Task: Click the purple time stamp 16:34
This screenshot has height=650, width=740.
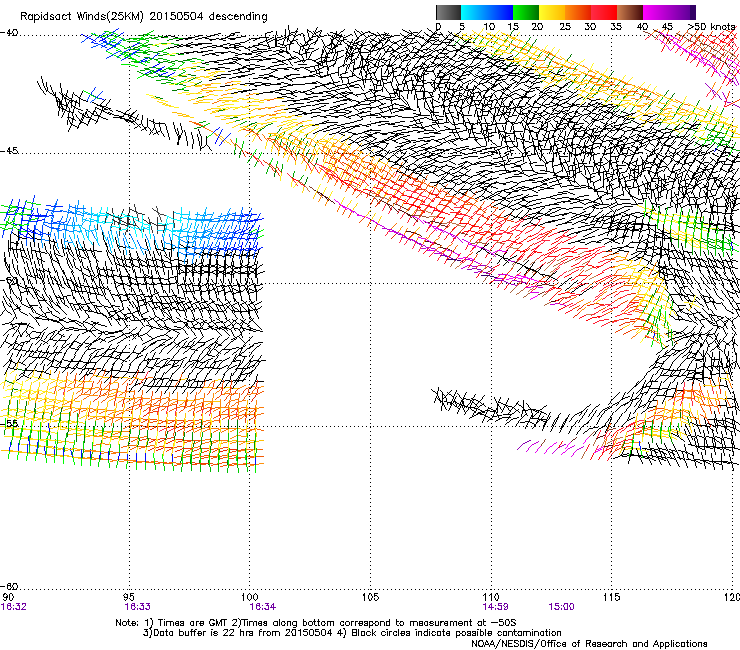Action: pyautogui.click(x=263, y=607)
